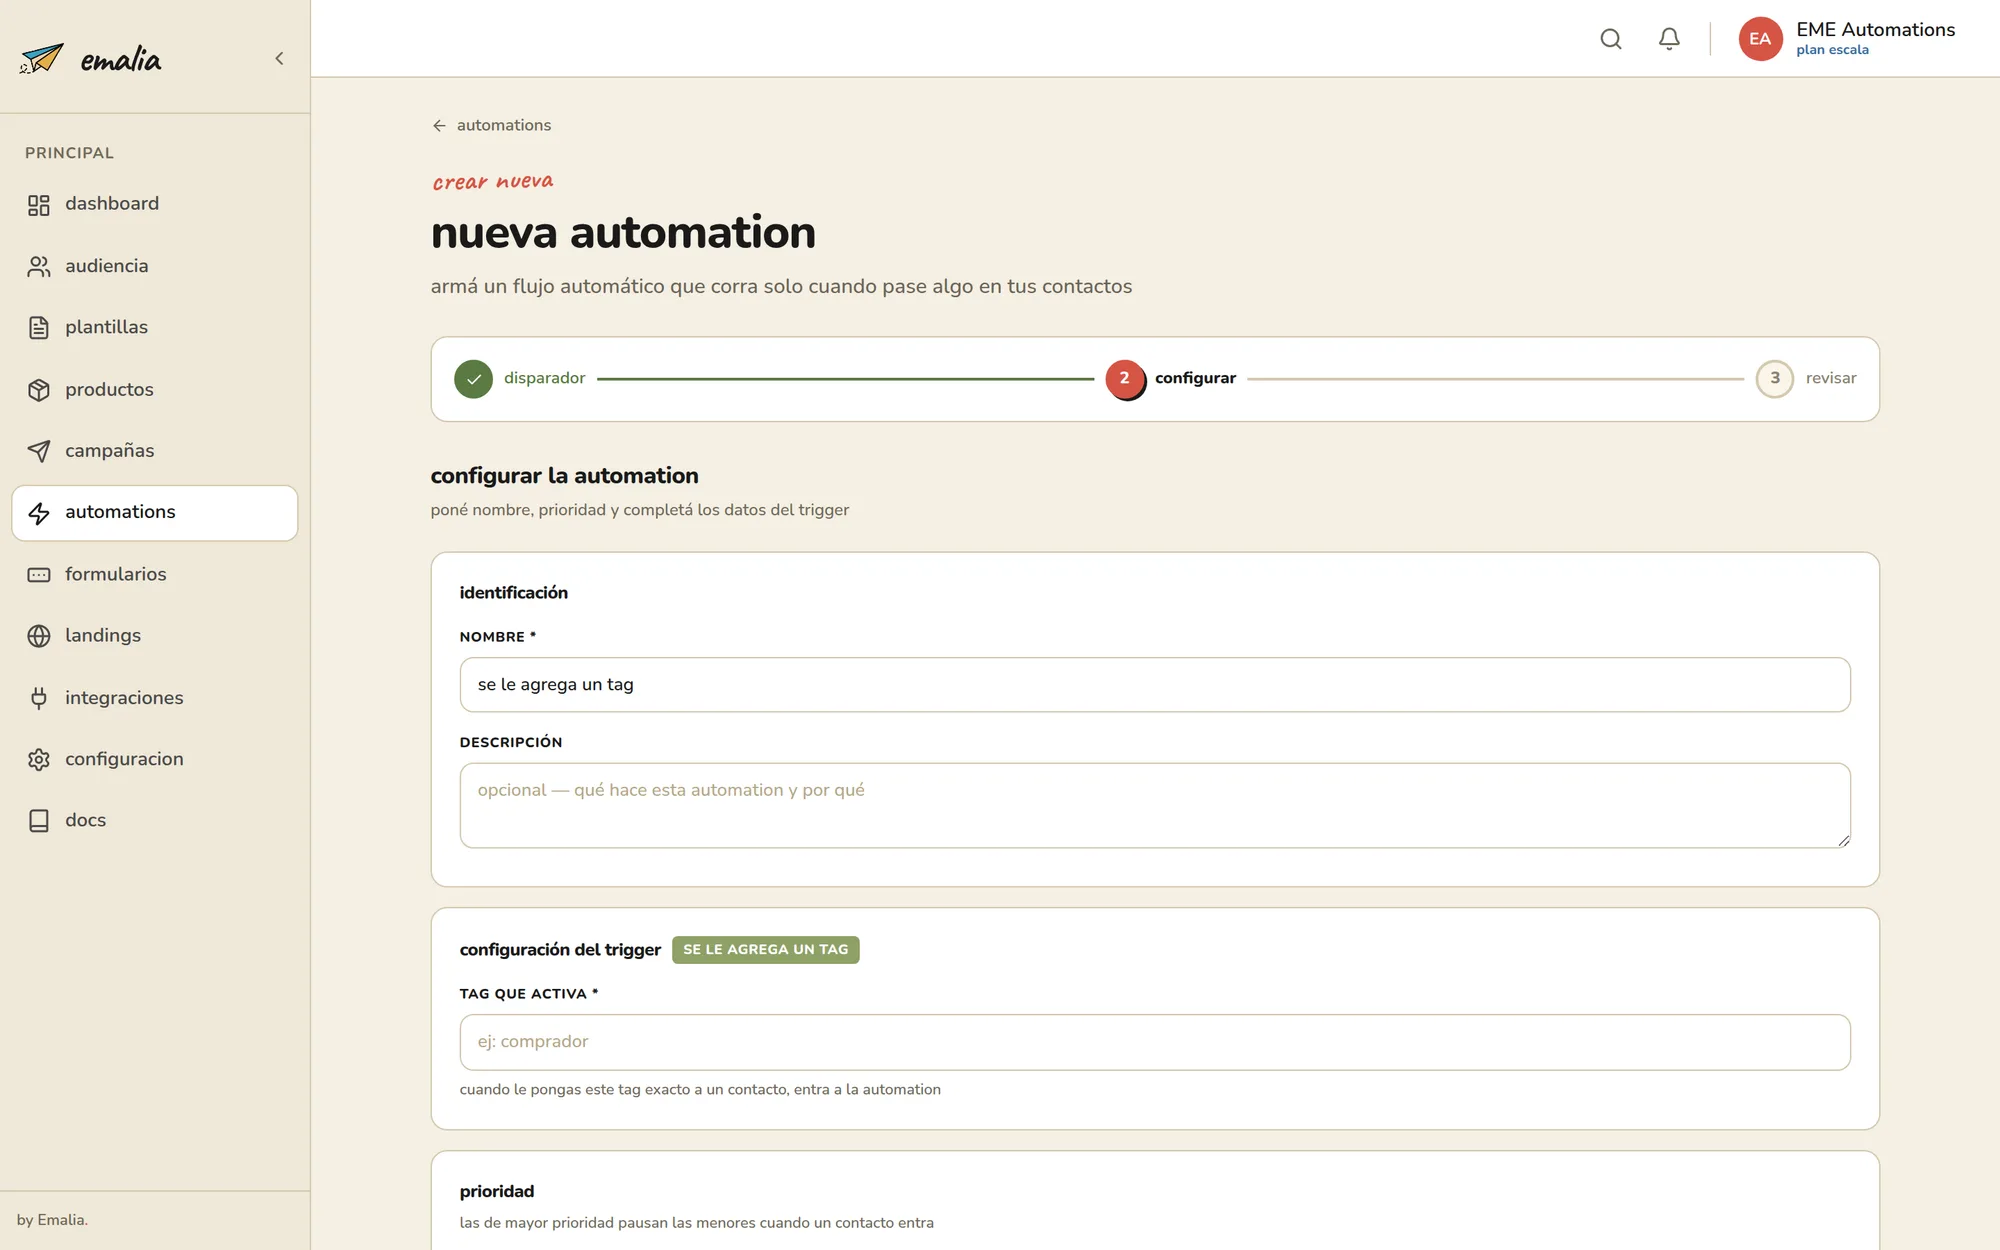Collapse the sidebar with the chevron
The width and height of the screenshot is (2000, 1250).
279,58
